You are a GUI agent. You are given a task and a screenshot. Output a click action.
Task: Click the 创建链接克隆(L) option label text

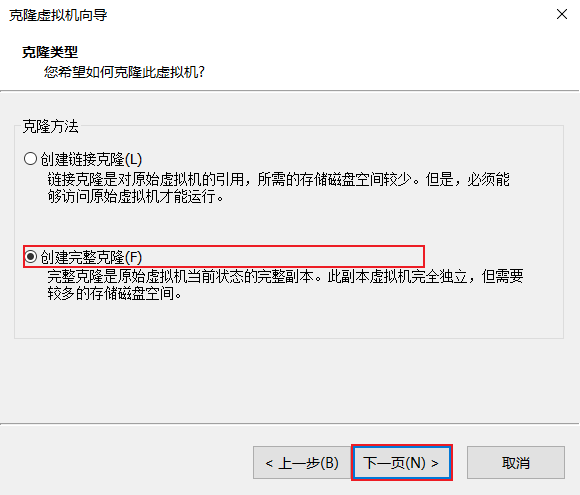coord(91,159)
